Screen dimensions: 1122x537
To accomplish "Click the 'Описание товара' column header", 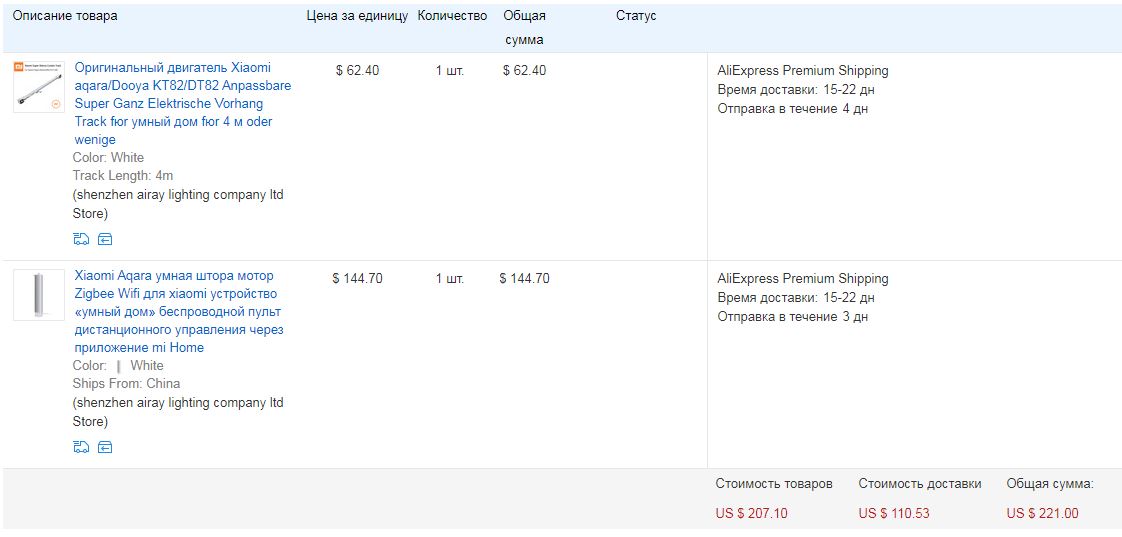I will pos(64,16).
